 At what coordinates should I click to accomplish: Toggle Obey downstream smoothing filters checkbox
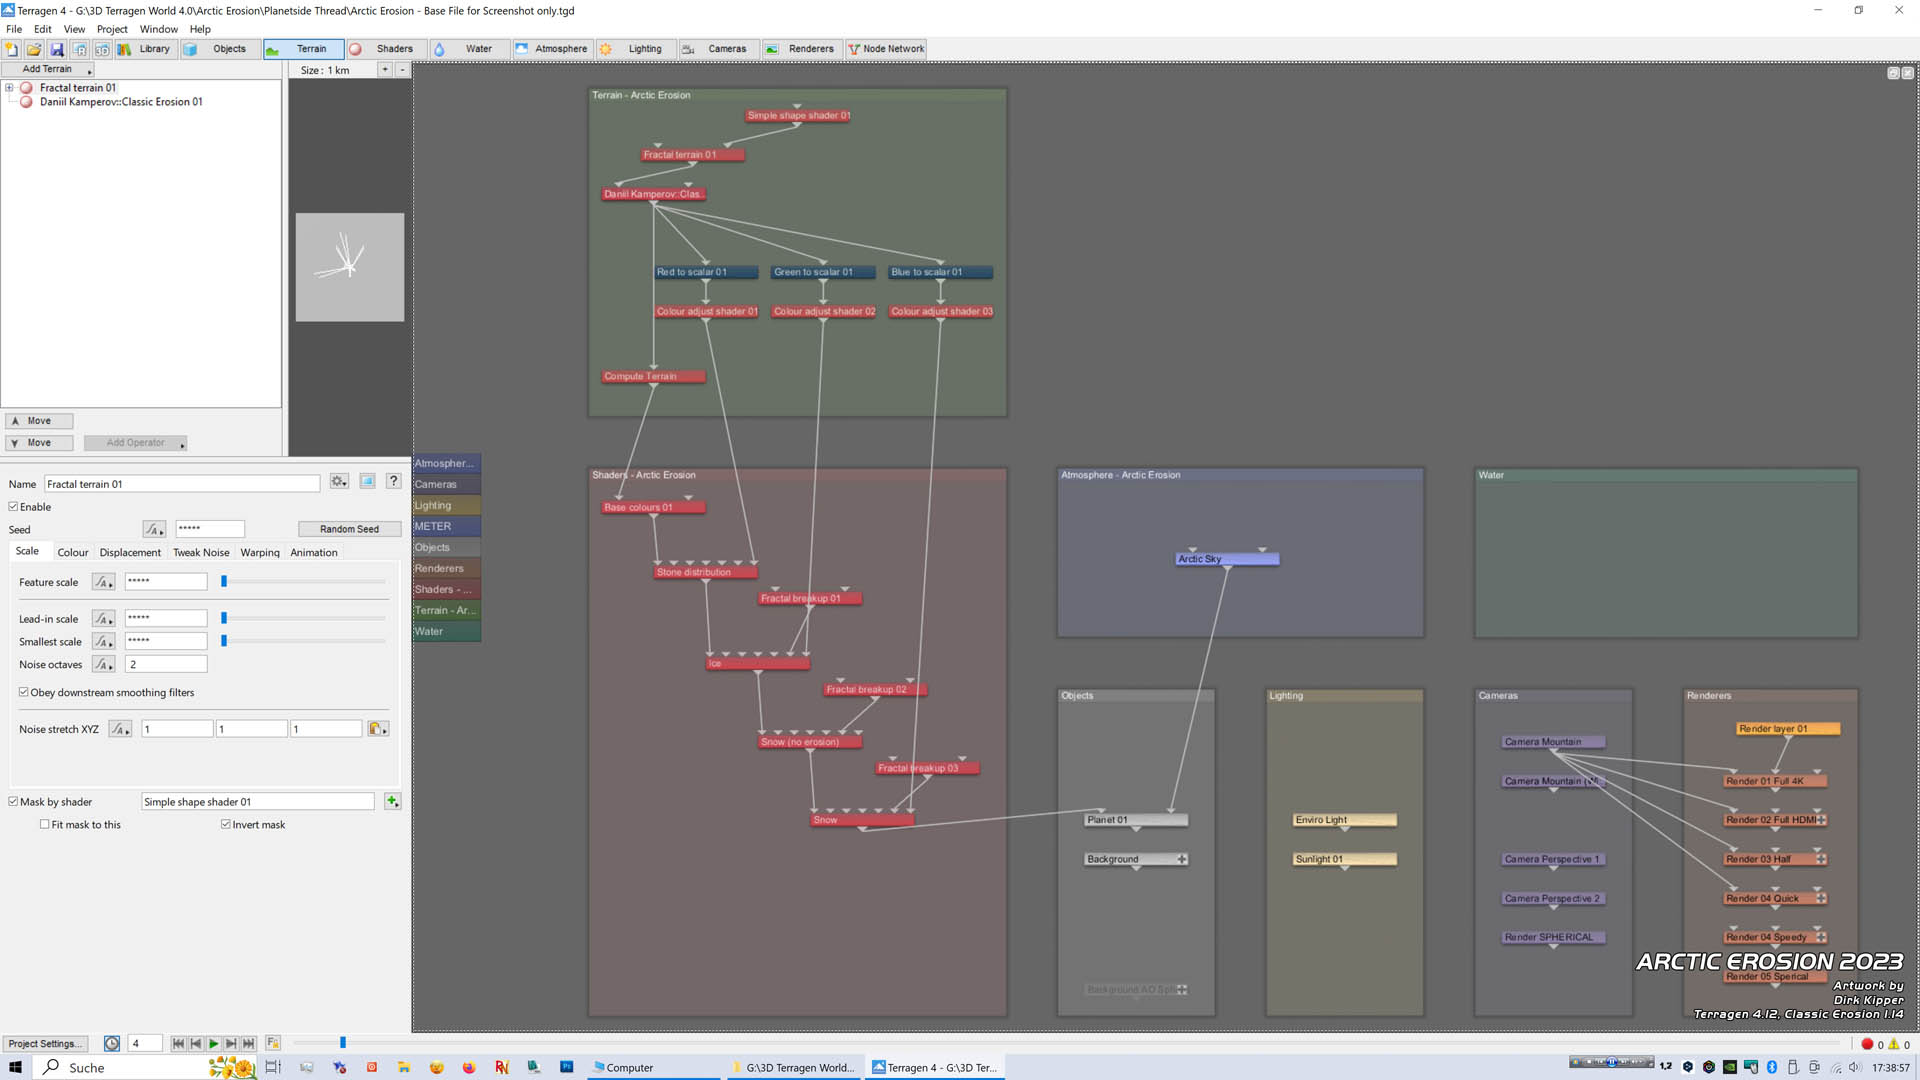[22, 691]
